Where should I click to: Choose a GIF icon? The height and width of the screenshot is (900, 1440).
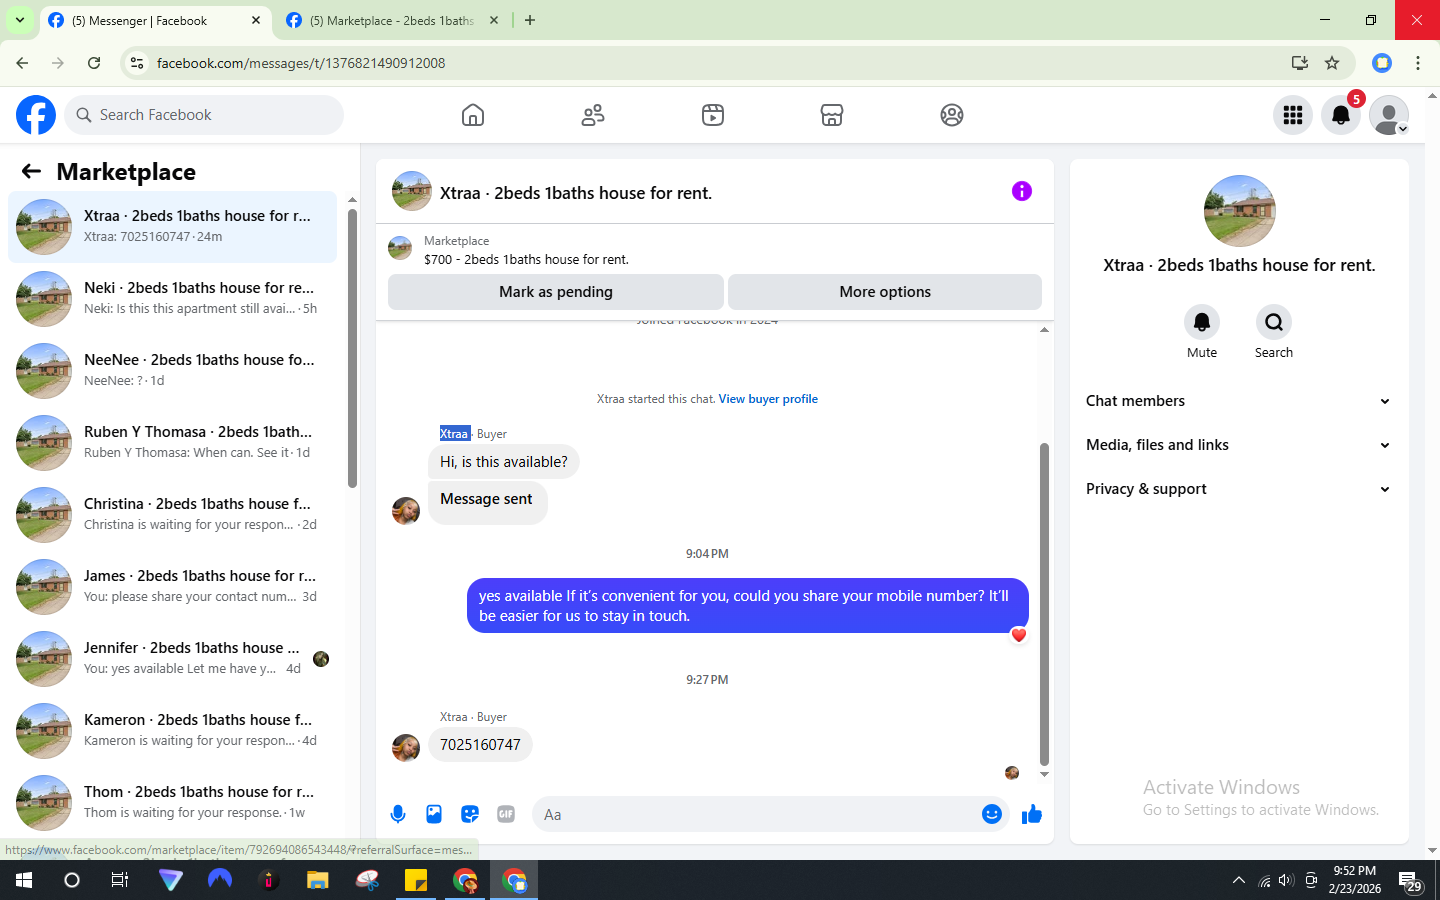(x=506, y=814)
